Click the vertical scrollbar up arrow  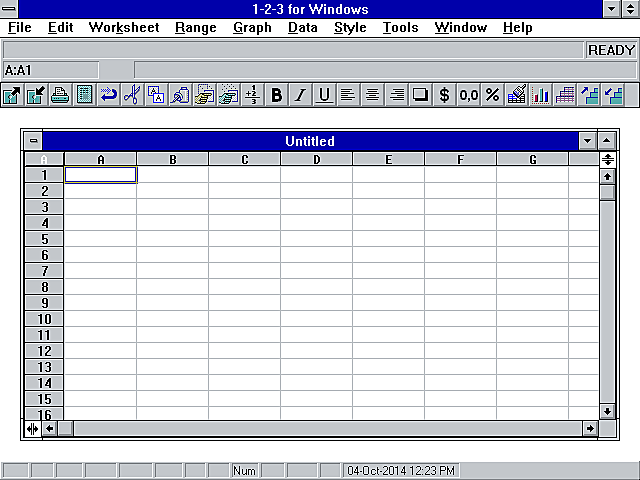point(607,176)
